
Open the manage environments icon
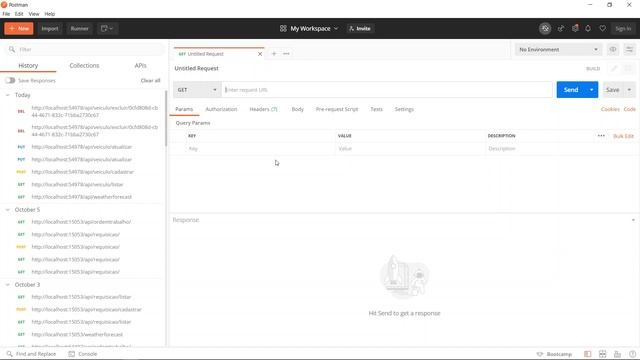coord(629,49)
